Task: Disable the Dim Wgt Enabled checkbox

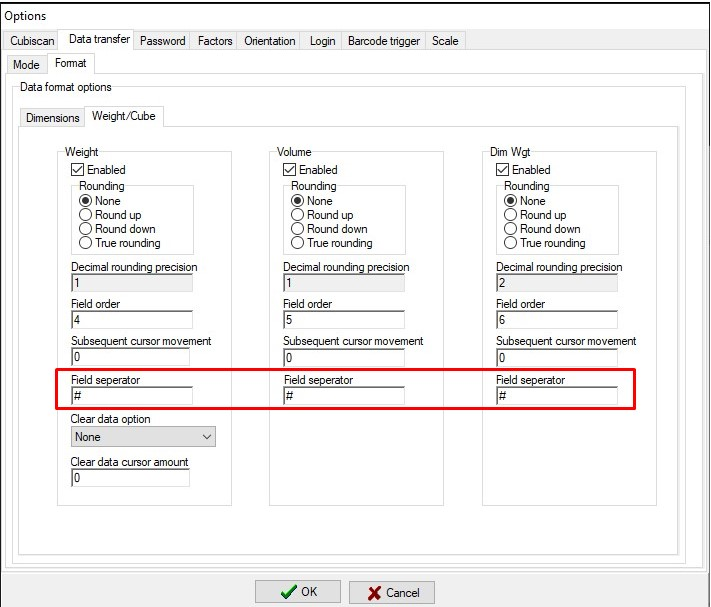Action: click(503, 170)
